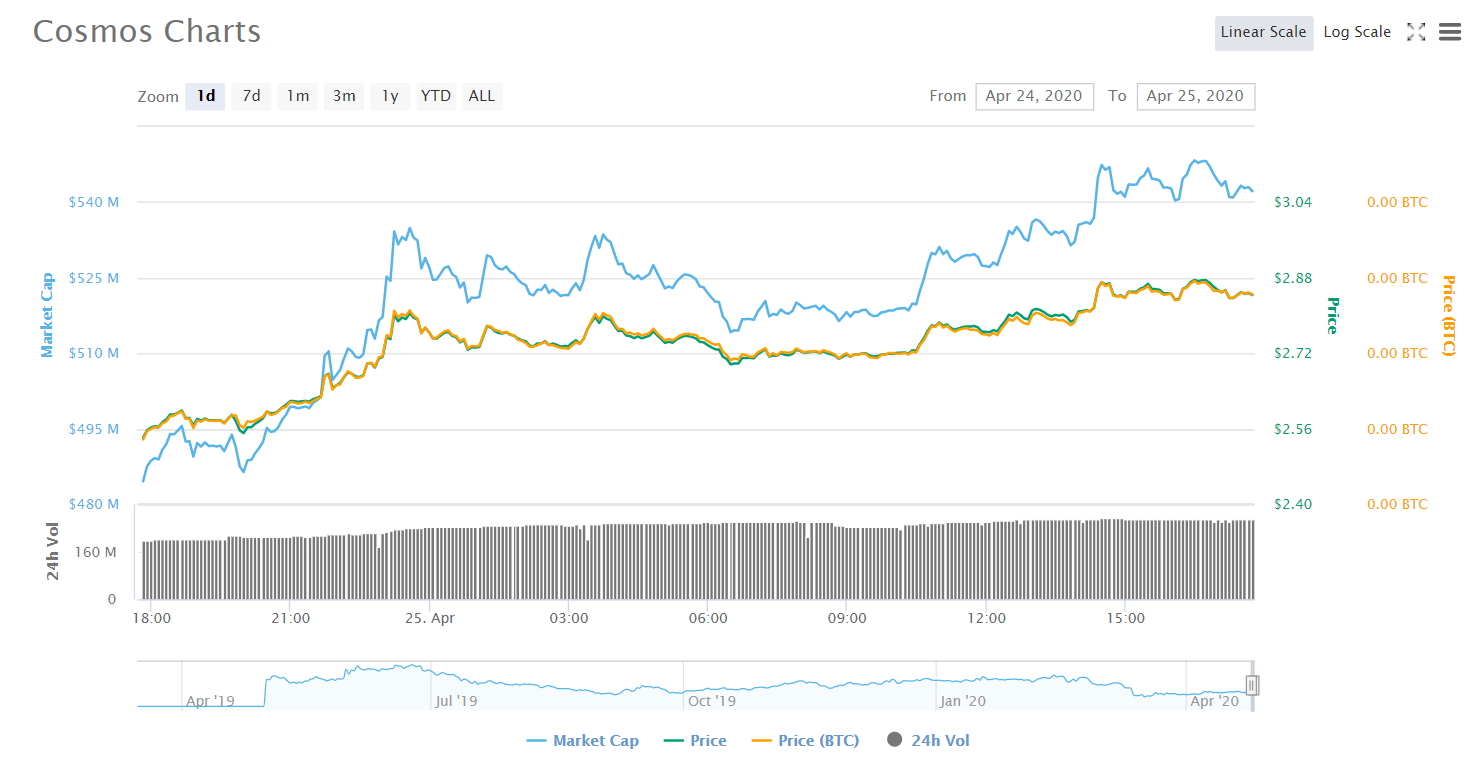Click the navigator right range handle
The image size is (1483, 762).
1252,685
